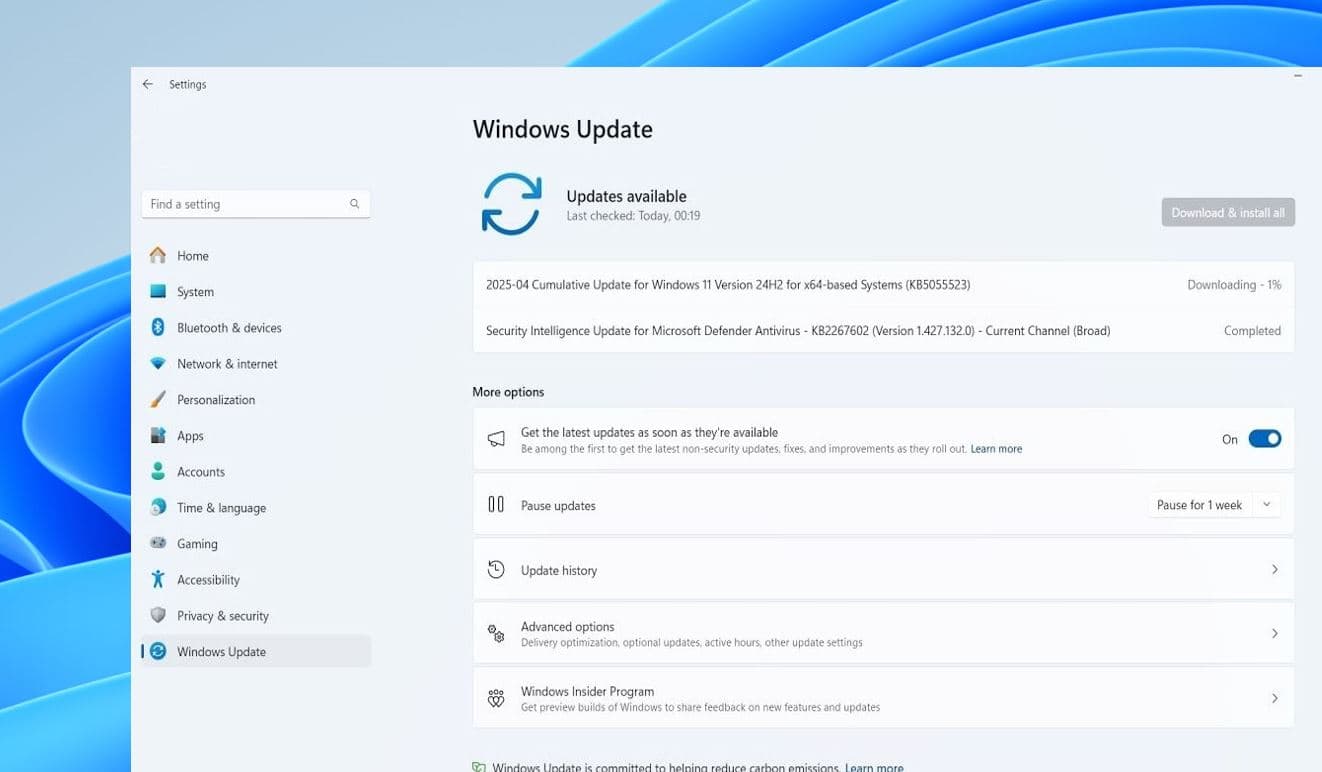The image size is (1322, 772).
Task: Click the magnifier icon in the search box
Action: [x=354, y=204]
